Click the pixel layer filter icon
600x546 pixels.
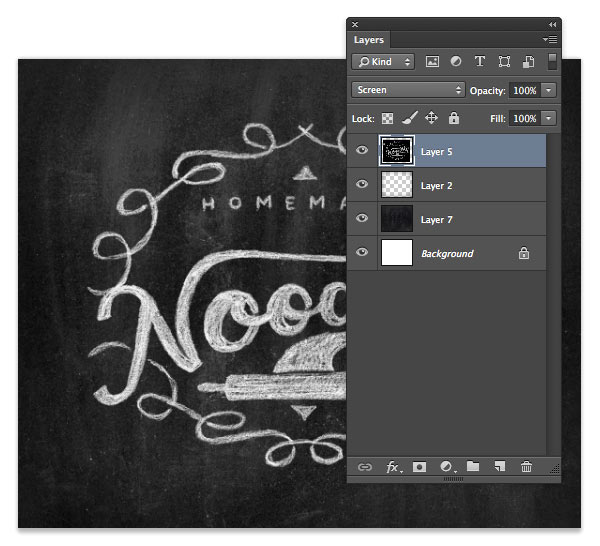[x=433, y=62]
